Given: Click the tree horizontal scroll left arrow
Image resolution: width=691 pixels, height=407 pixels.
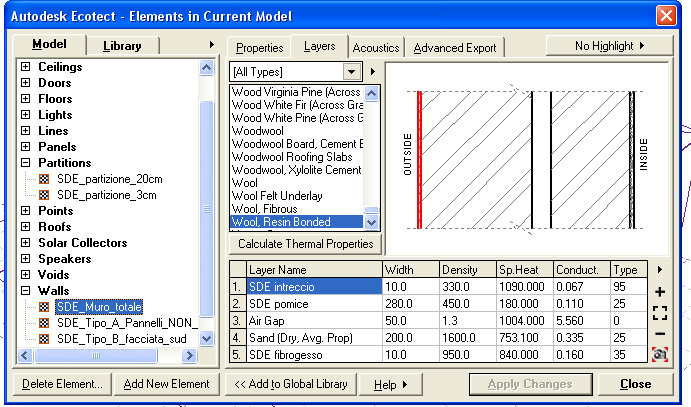Looking at the screenshot, I should coord(25,355).
